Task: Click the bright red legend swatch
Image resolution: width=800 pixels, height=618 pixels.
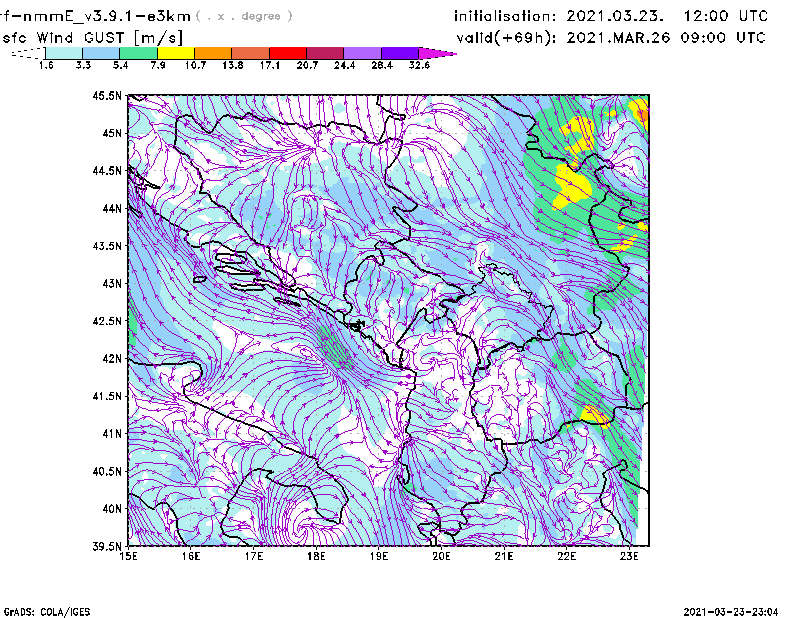Action: click(288, 53)
